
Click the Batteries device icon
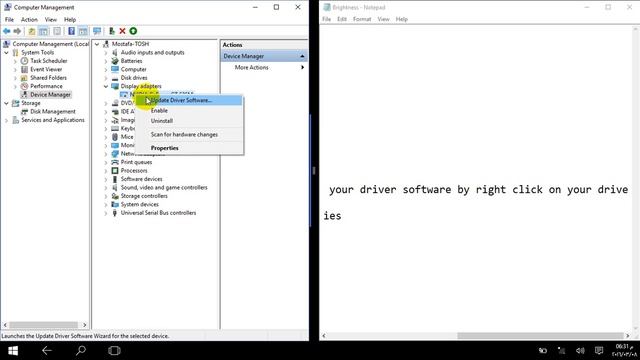point(115,61)
